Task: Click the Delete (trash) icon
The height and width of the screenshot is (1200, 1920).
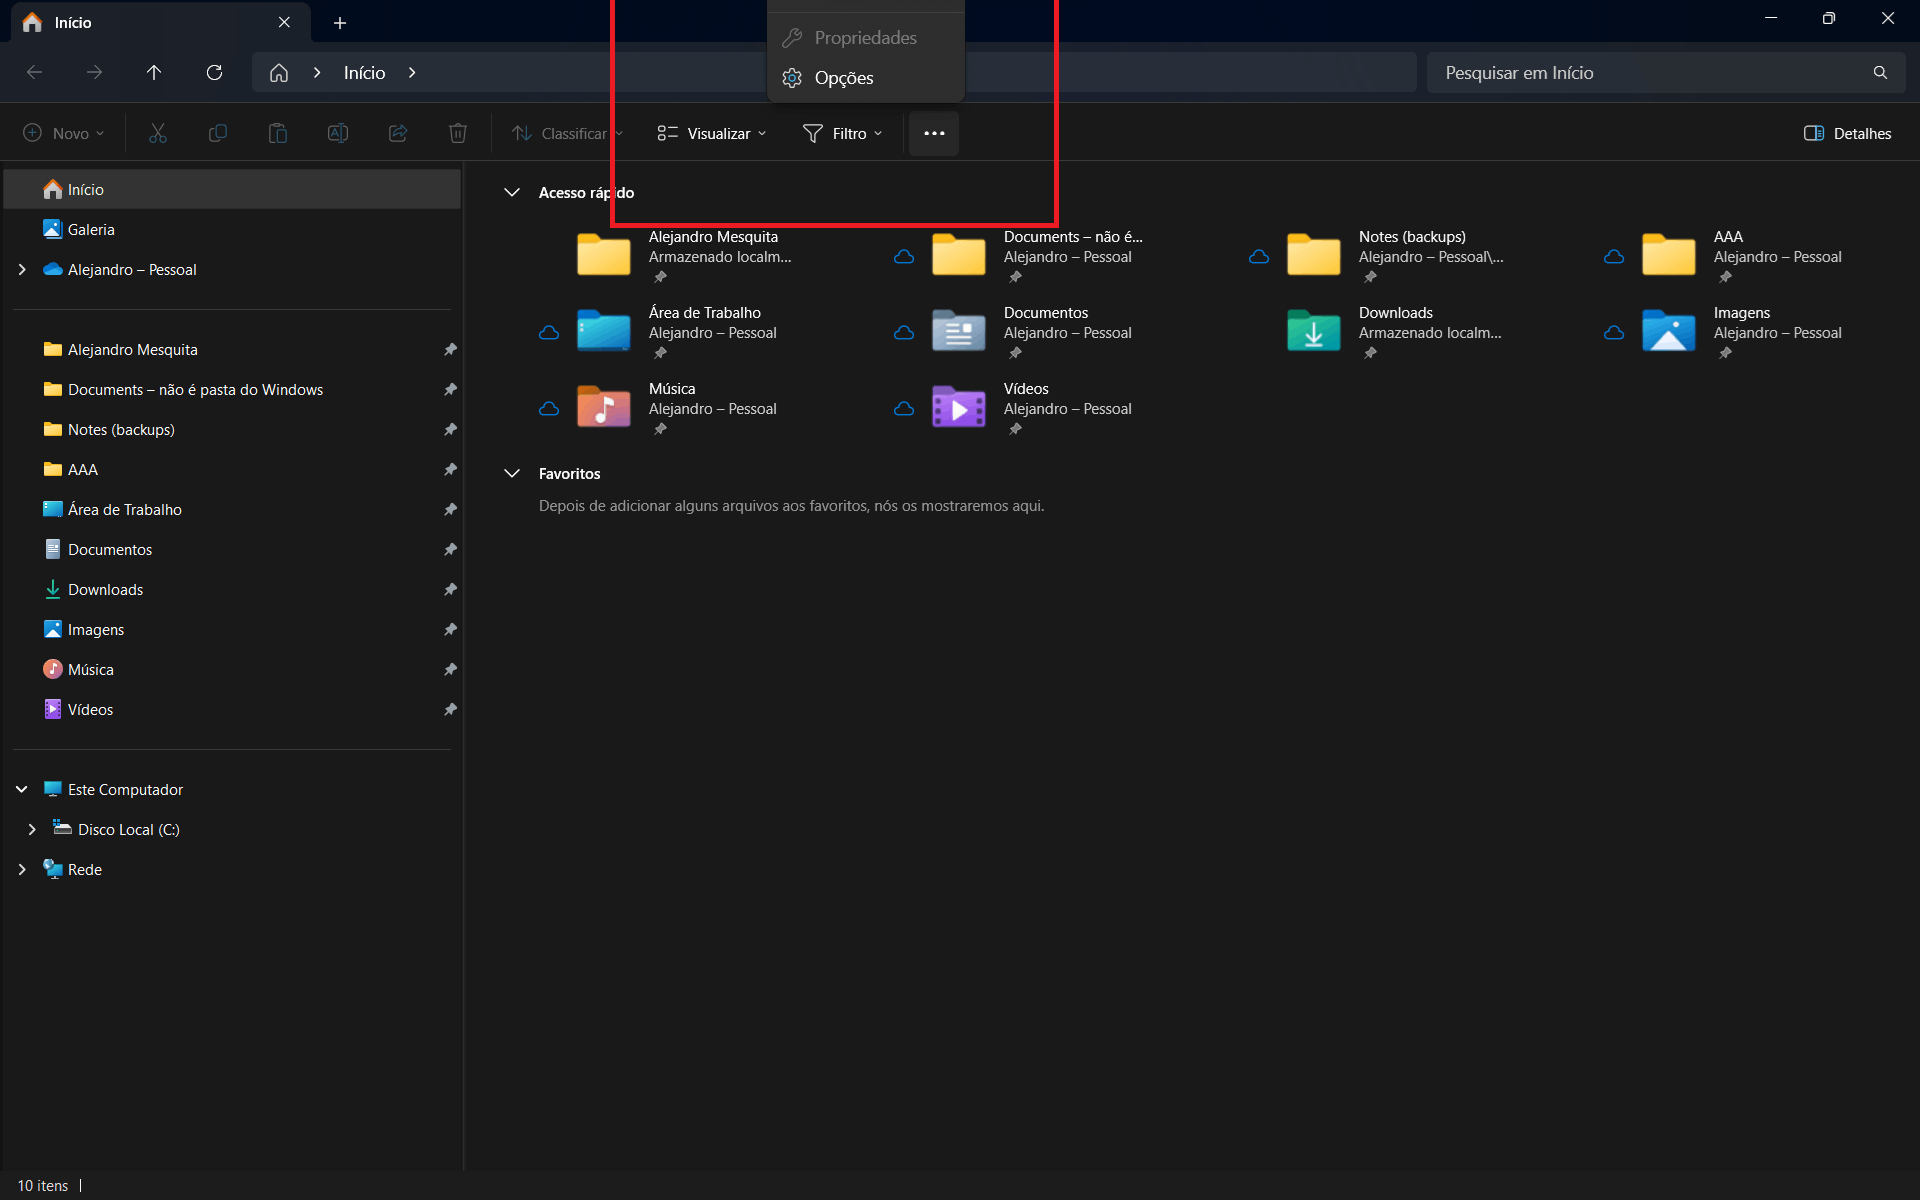Action: [457, 132]
